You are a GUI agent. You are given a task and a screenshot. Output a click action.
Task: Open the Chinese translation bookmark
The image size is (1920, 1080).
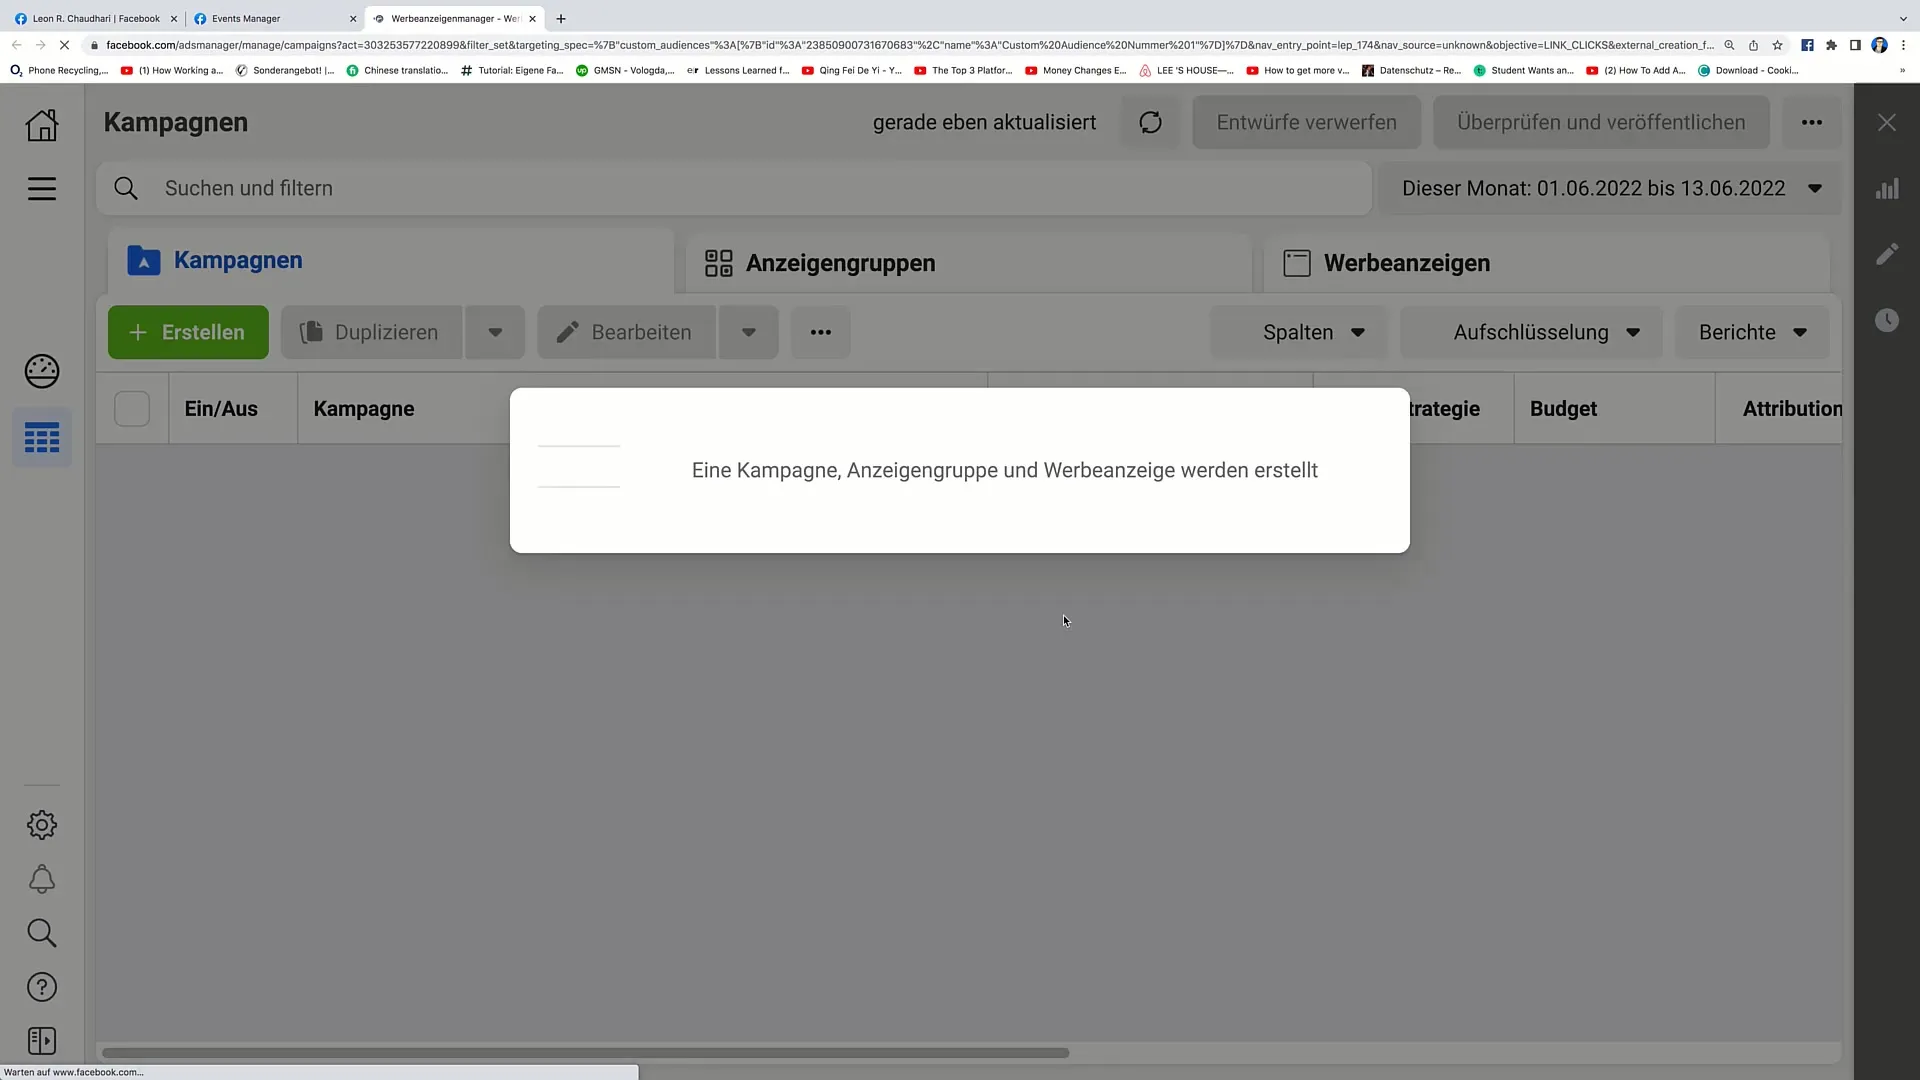(x=398, y=70)
